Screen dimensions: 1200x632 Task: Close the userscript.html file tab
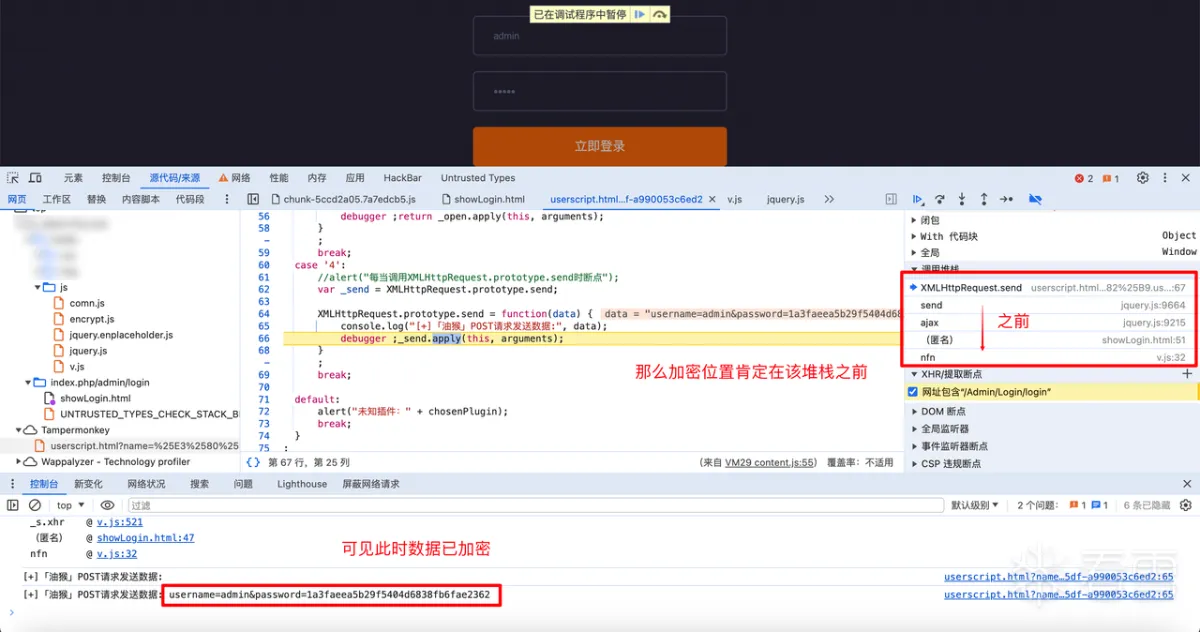712,199
